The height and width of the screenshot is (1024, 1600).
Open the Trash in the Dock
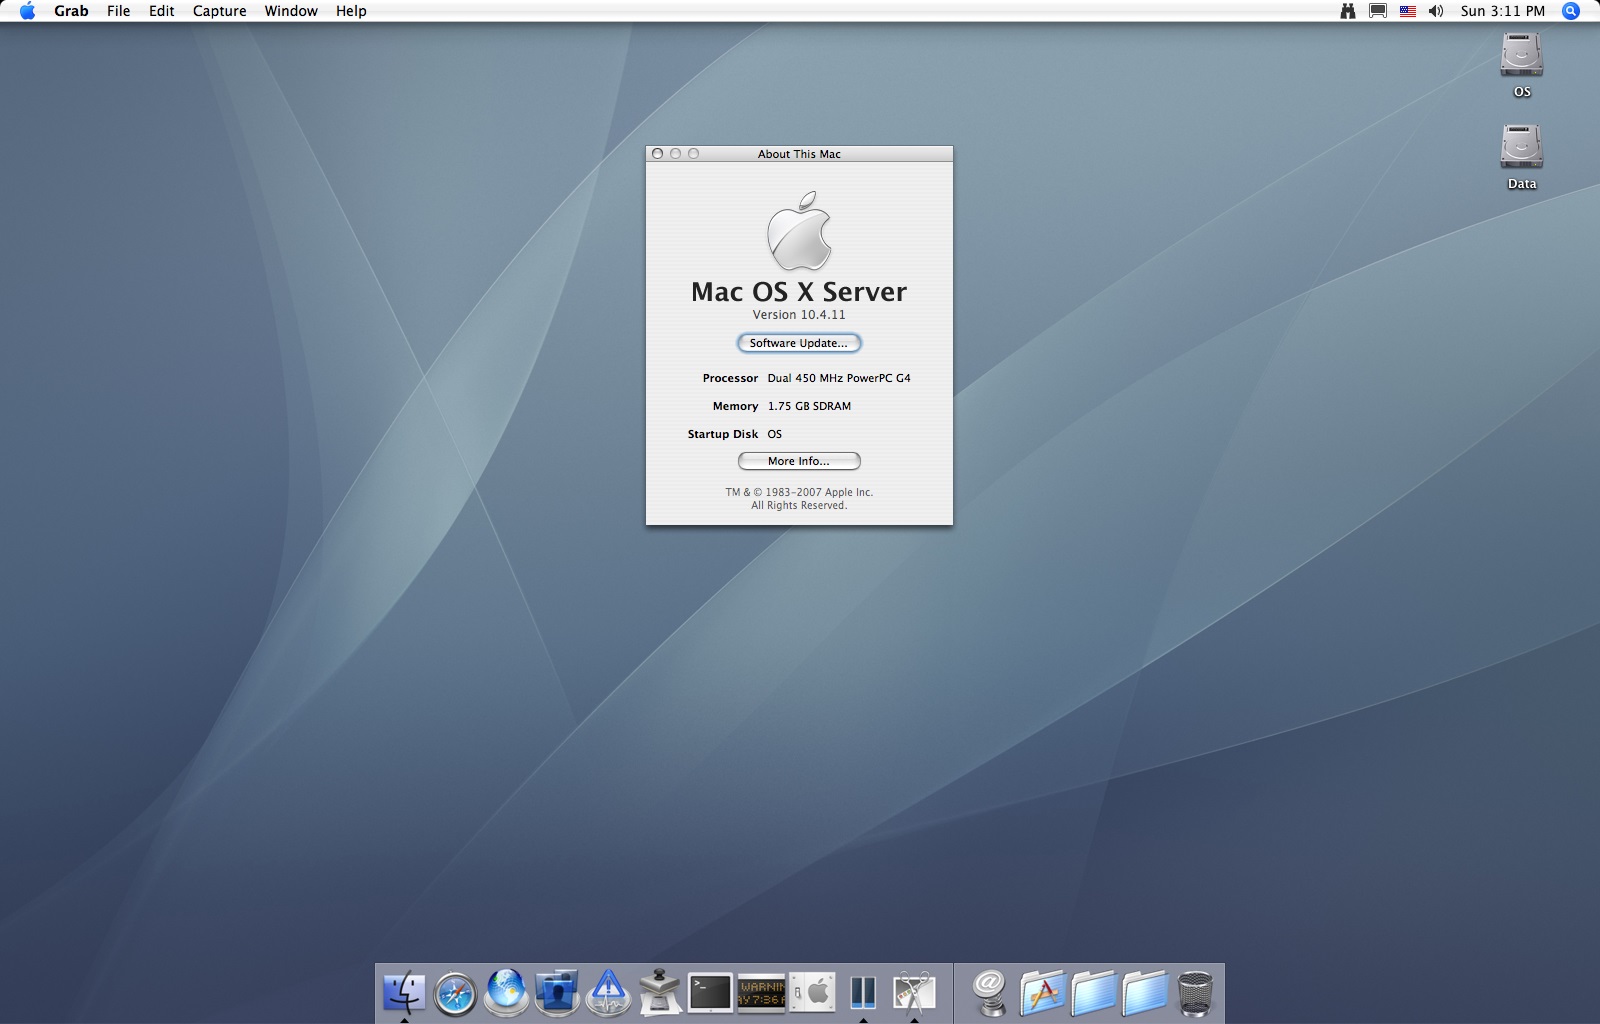1195,993
